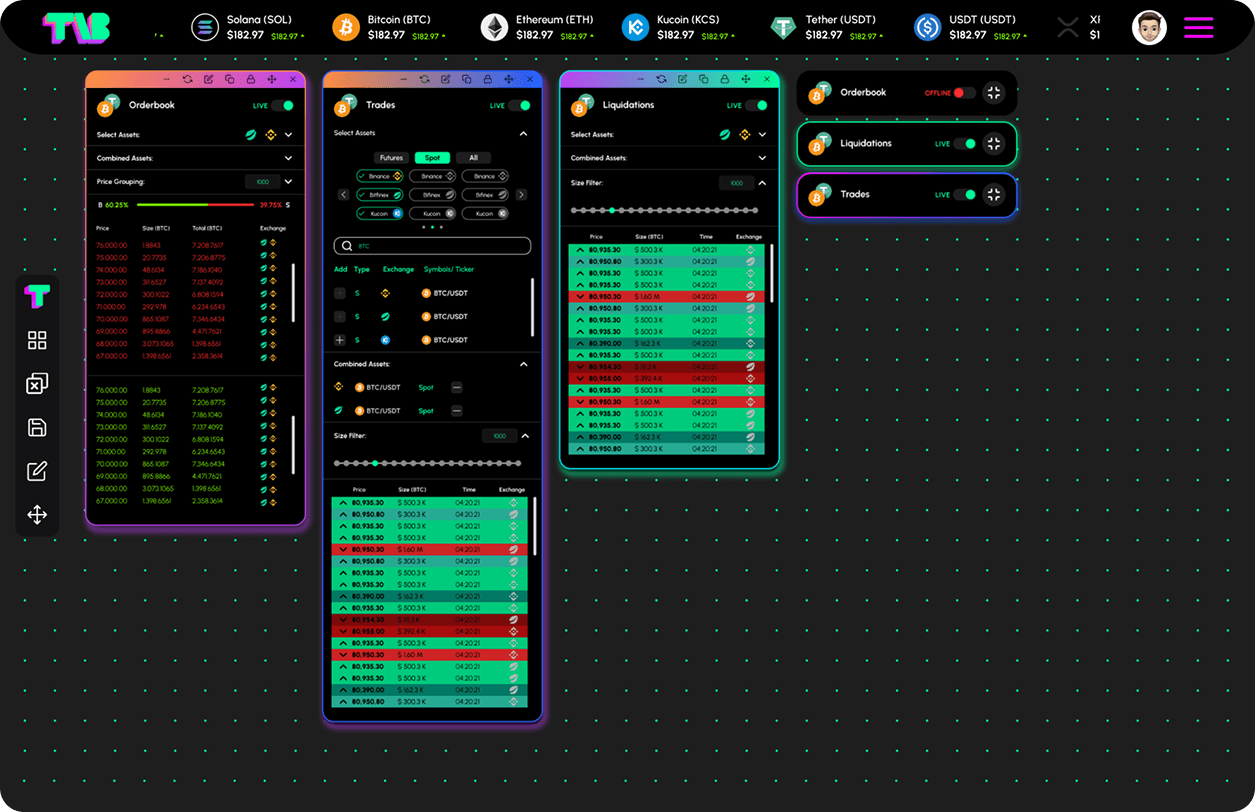
Task: Click the move arrows icon in left sidebar
Action: click(37, 515)
